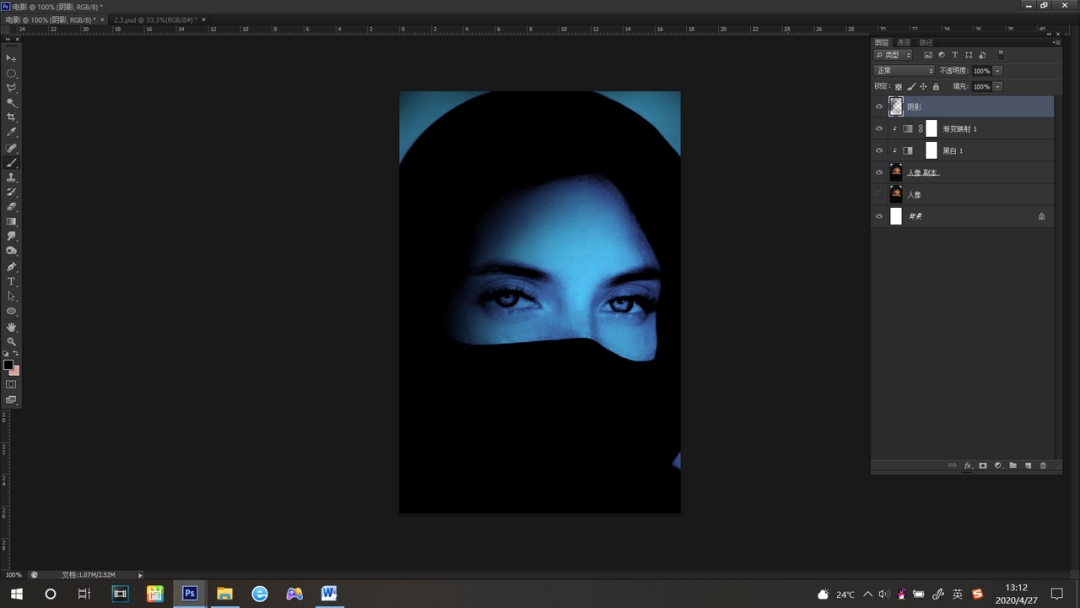Toggle lock all
Screen dimensions: 1080x608
(935, 87)
